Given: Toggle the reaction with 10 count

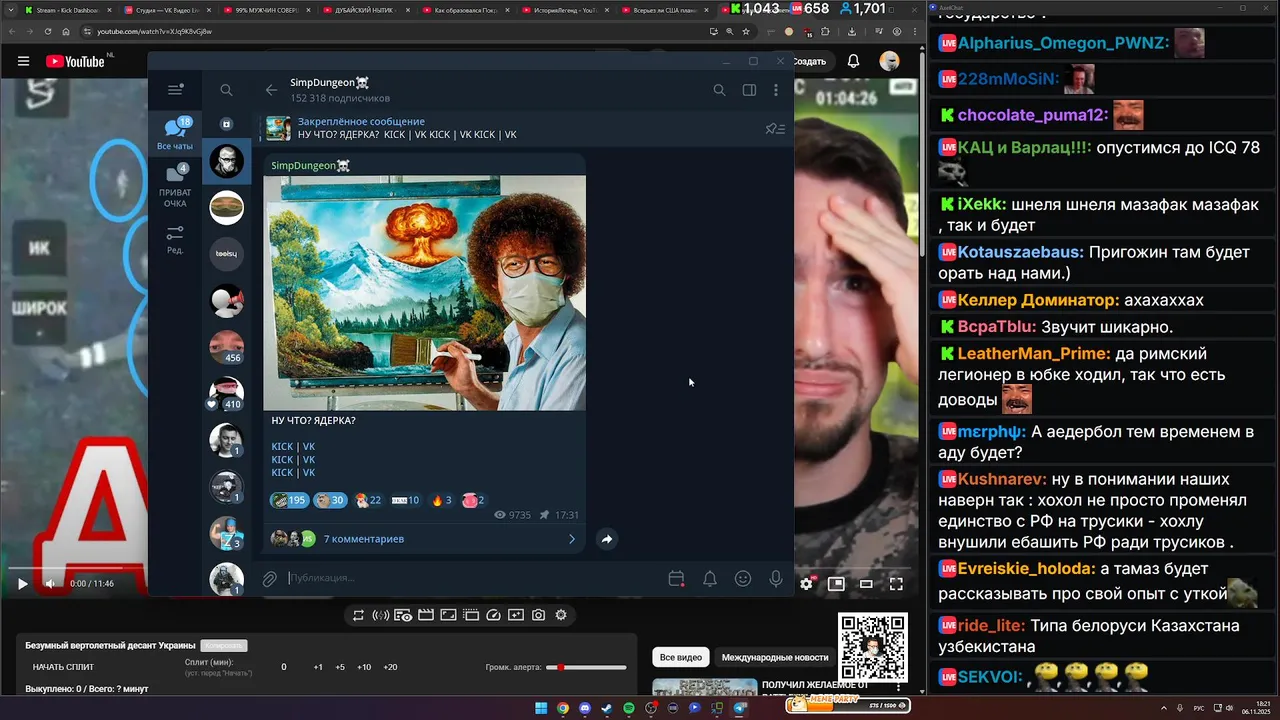Looking at the screenshot, I should [406, 500].
